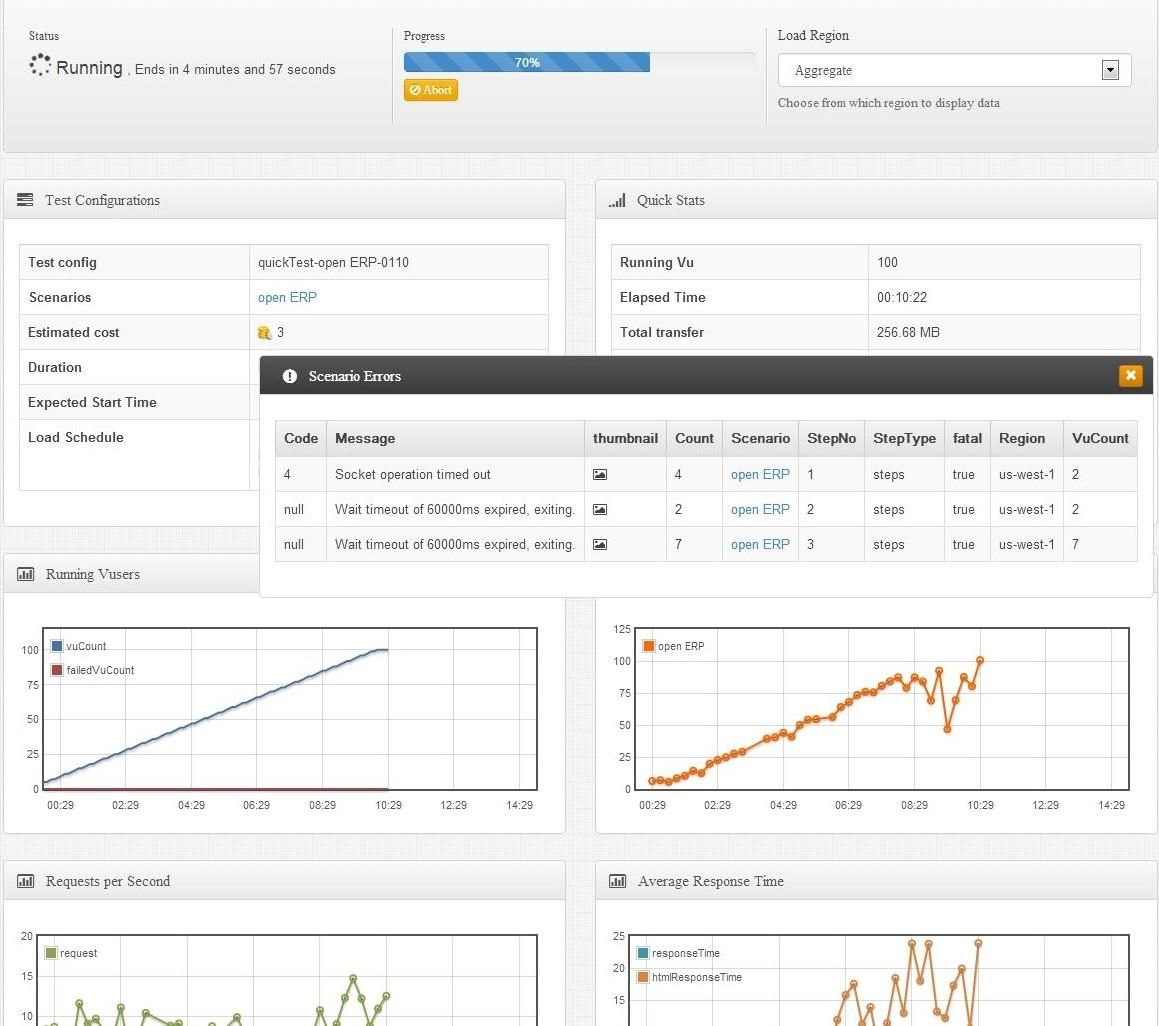Click the Requests per Second chart icon
The image size is (1159, 1026).
[x=26, y=881]
